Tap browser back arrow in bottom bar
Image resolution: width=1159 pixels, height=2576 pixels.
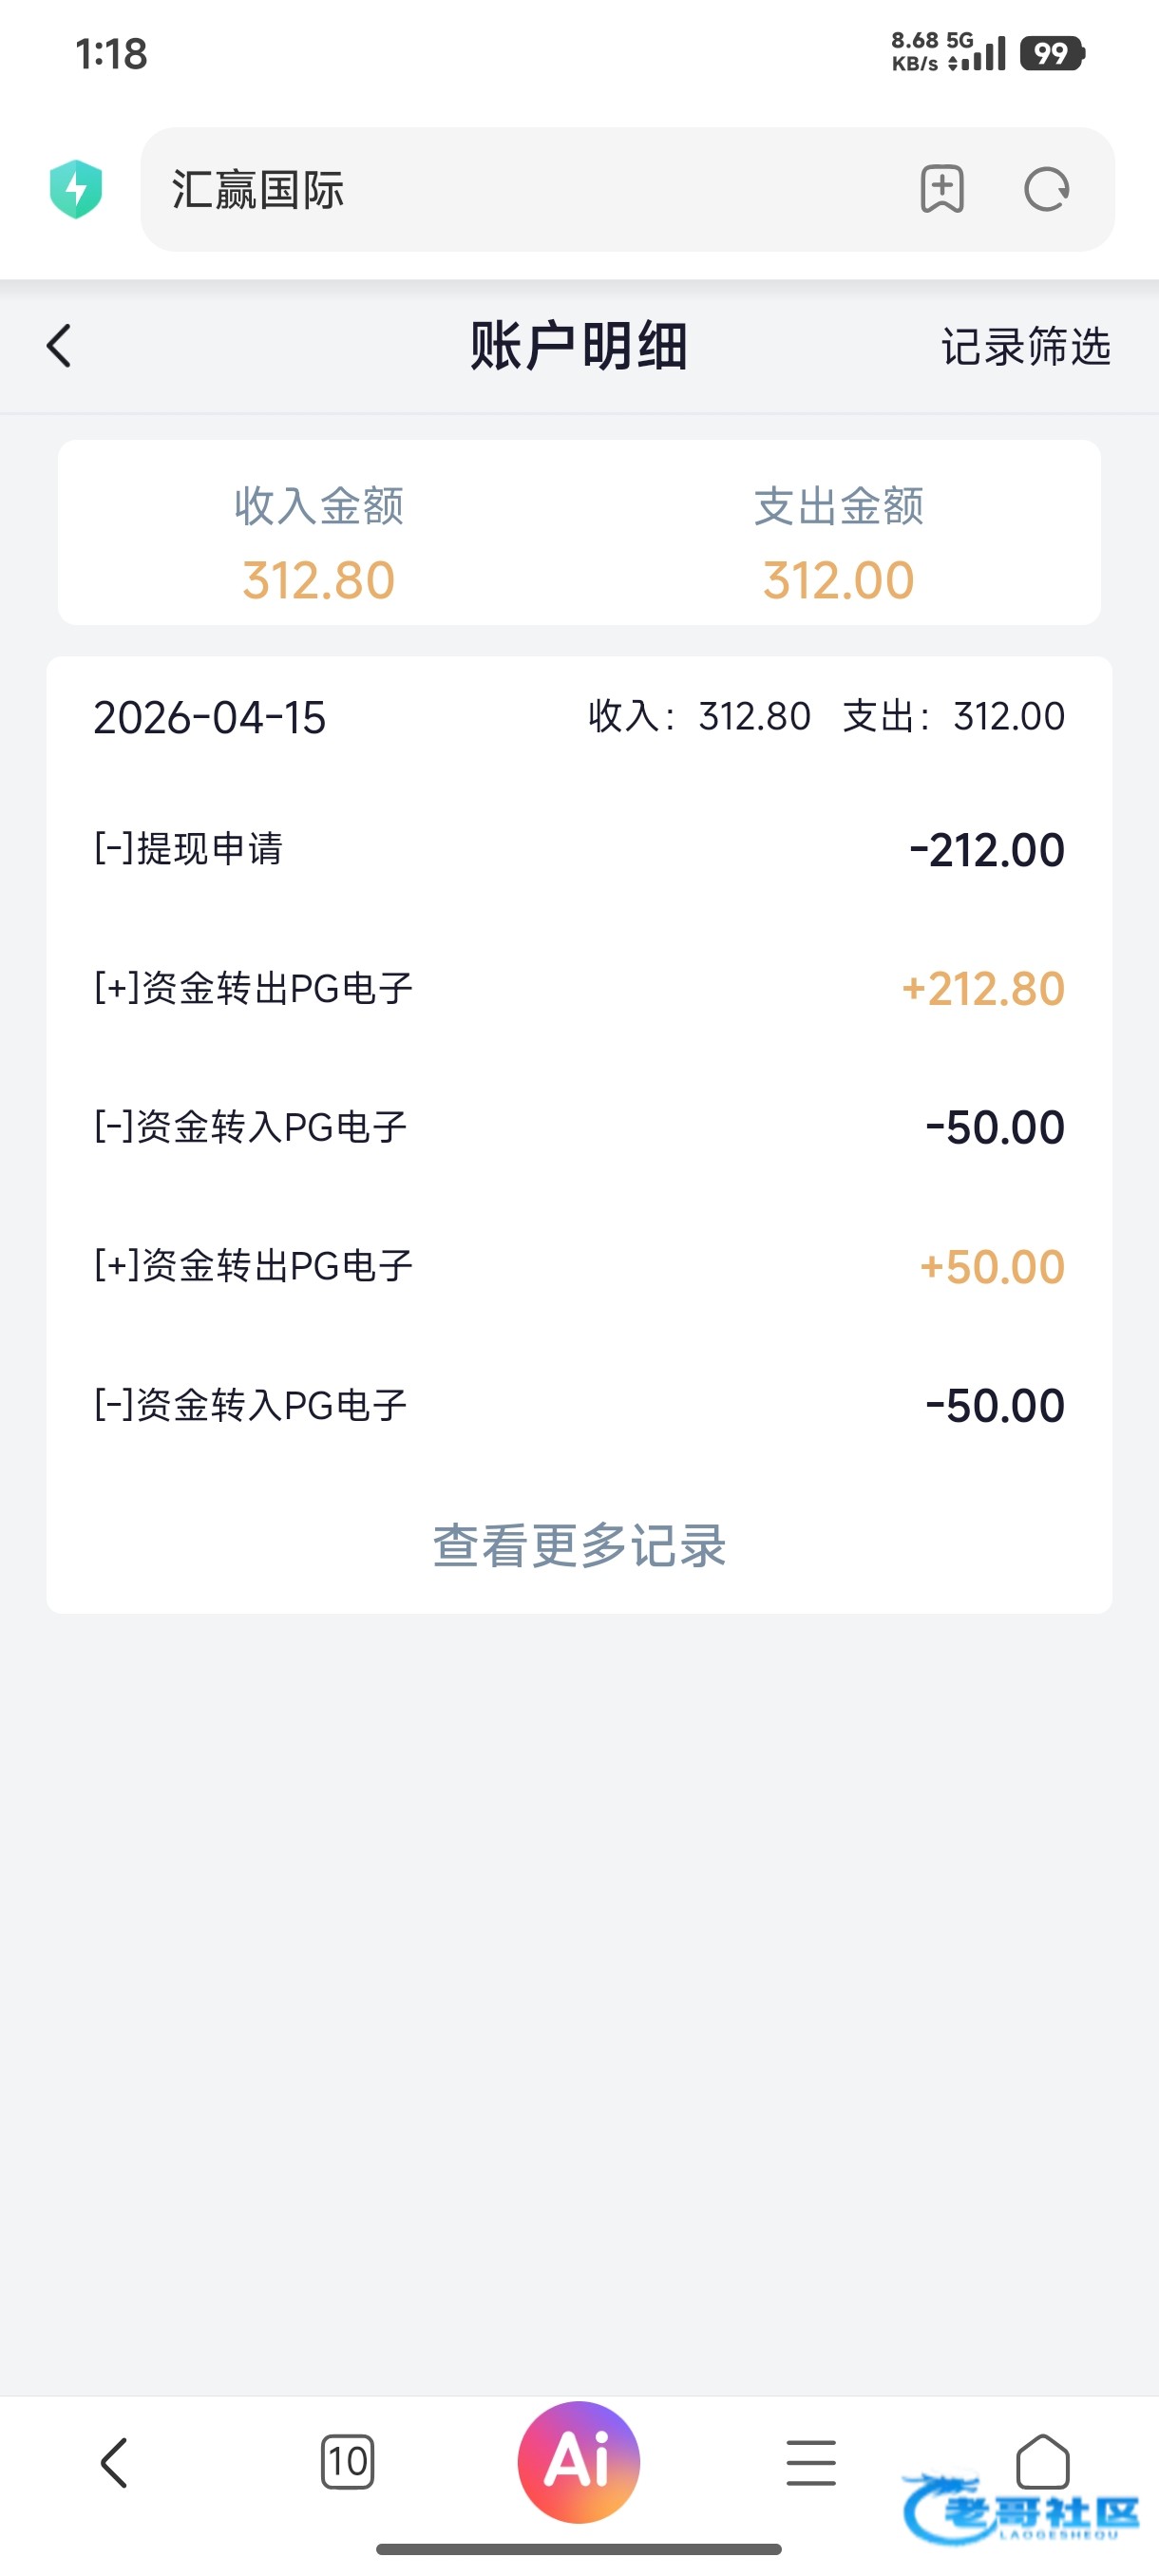point(114,2462)
